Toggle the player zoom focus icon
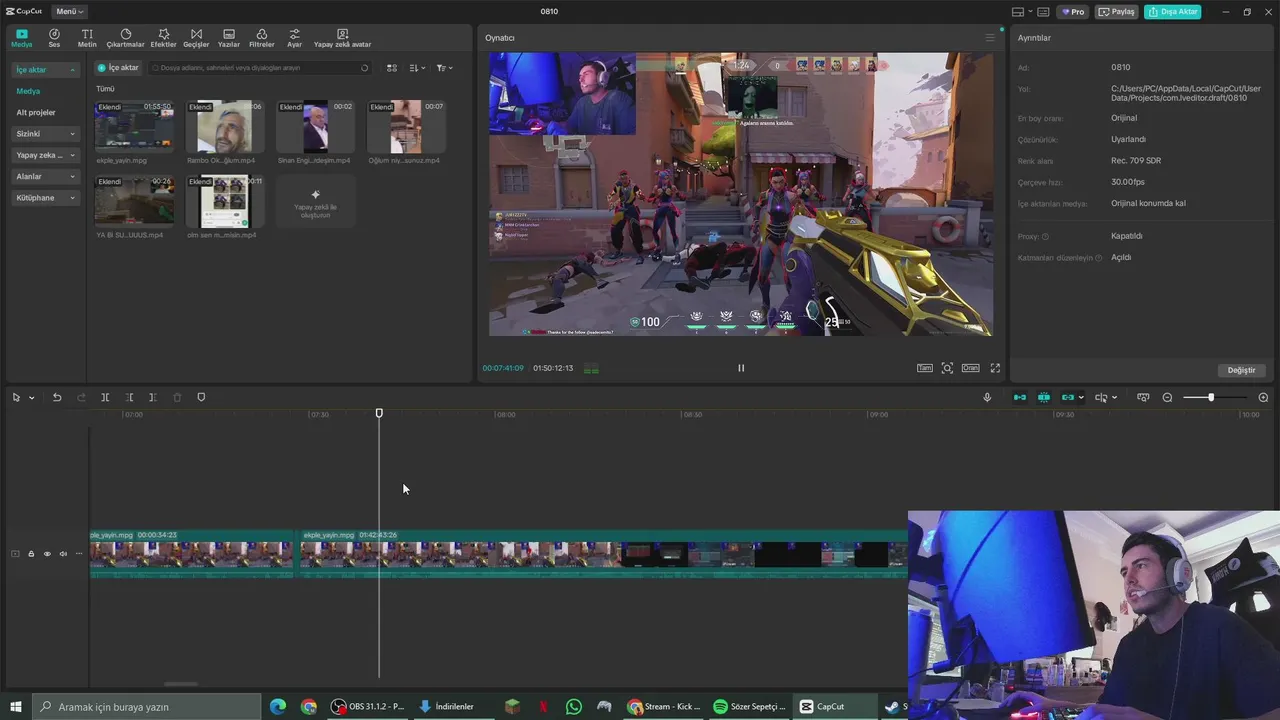Viewport: 1280px width, 720px height. (947, 368)
